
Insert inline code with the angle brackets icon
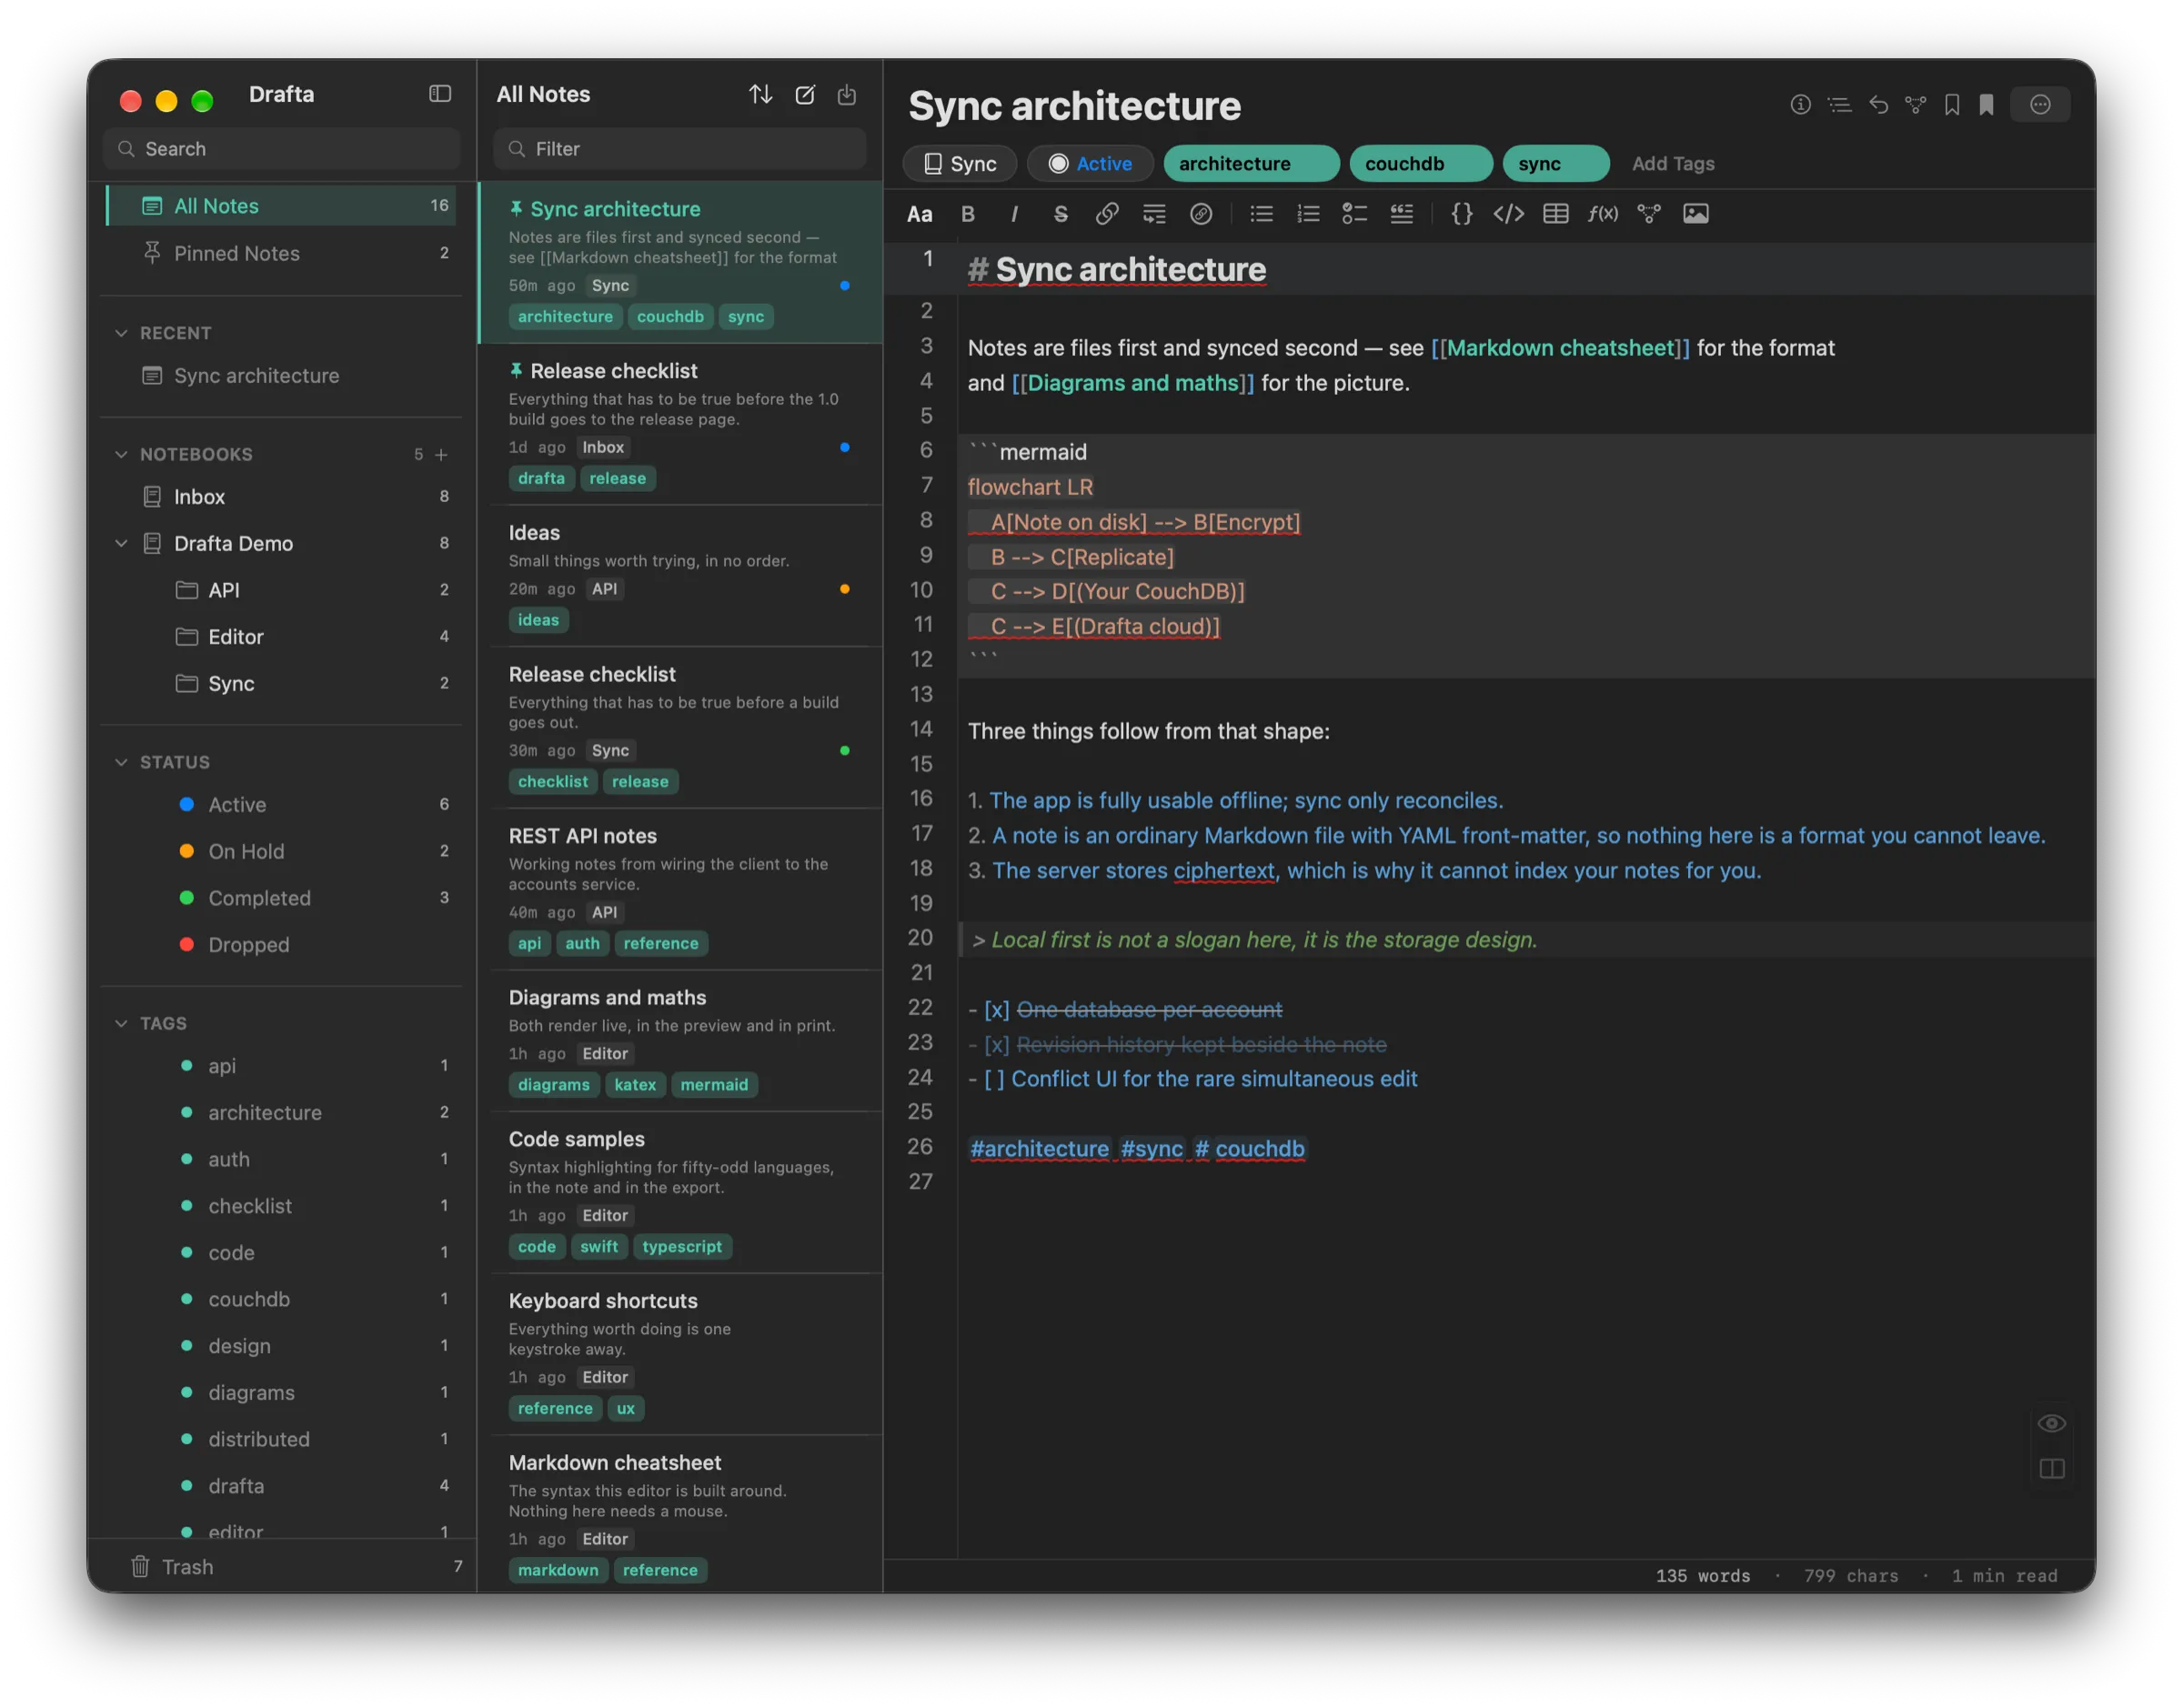pos(1508,214)
